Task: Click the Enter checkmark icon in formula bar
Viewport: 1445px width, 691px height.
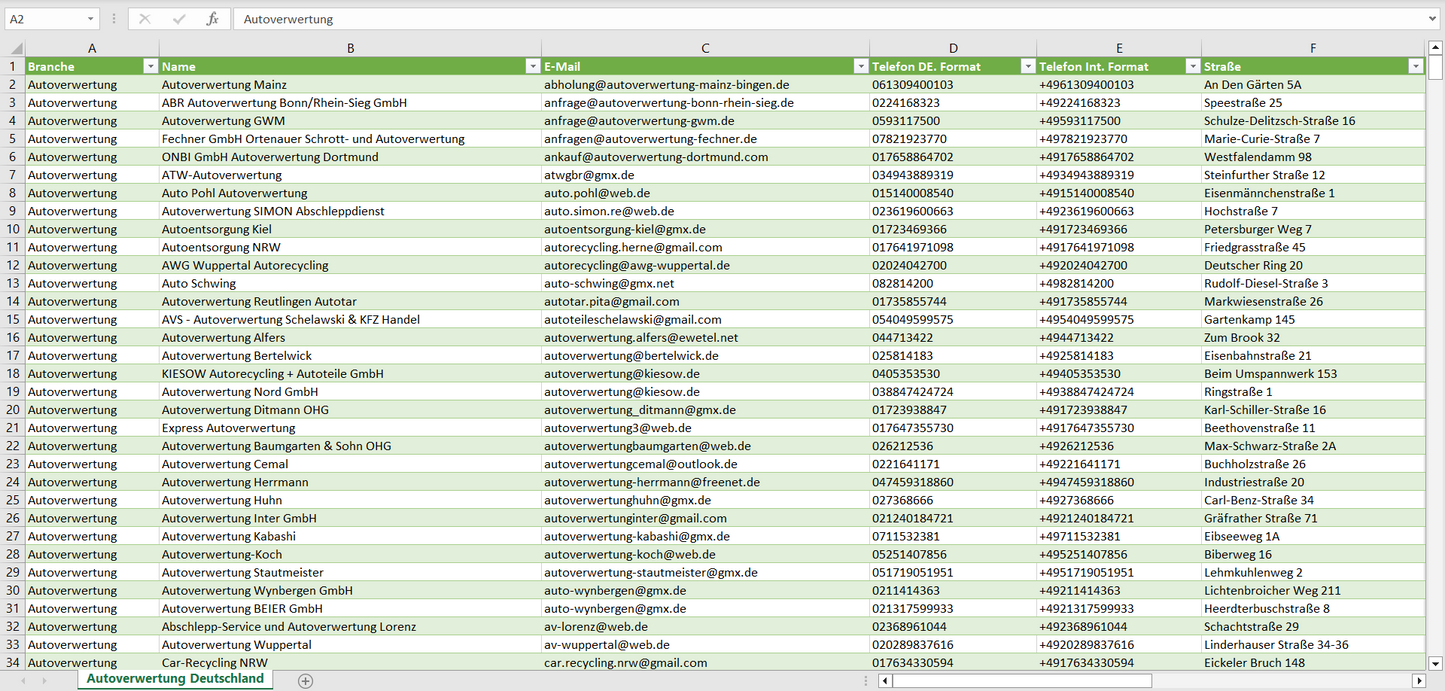Action: click(179, 19)
